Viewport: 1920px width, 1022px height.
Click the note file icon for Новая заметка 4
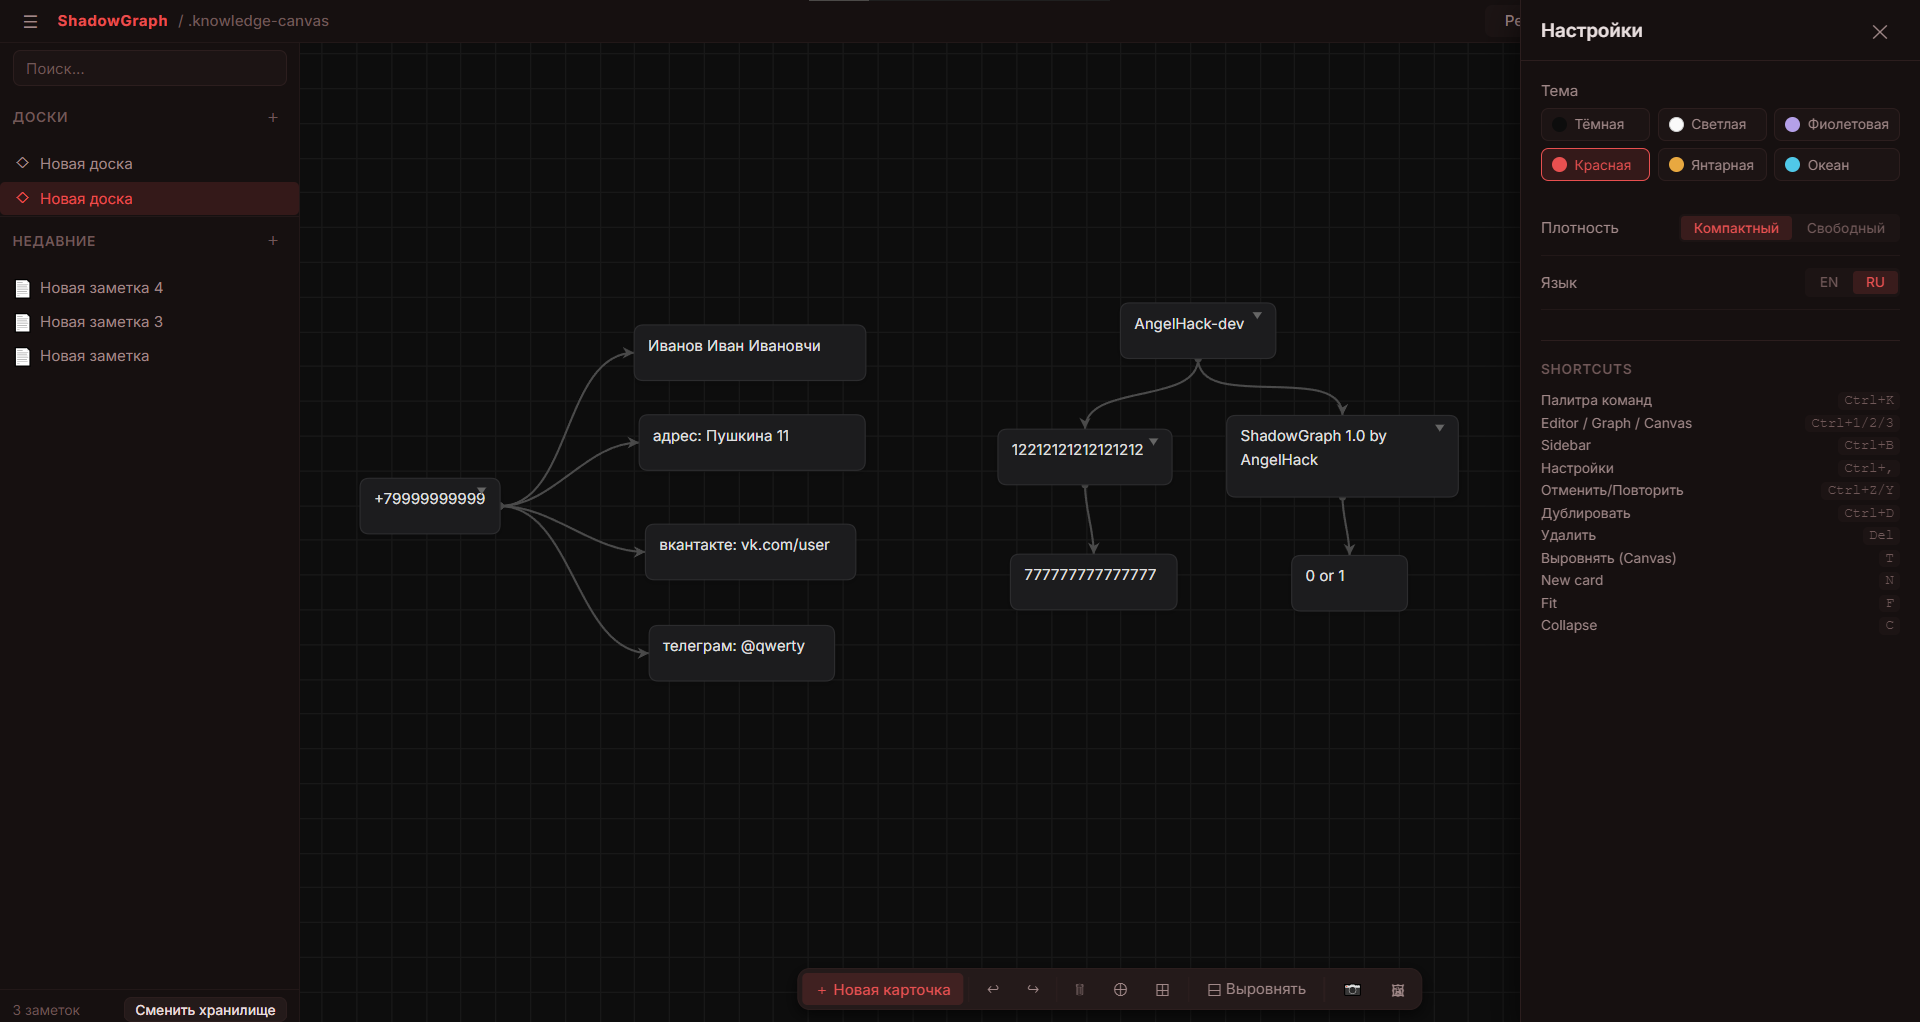[x=23, y=289]
